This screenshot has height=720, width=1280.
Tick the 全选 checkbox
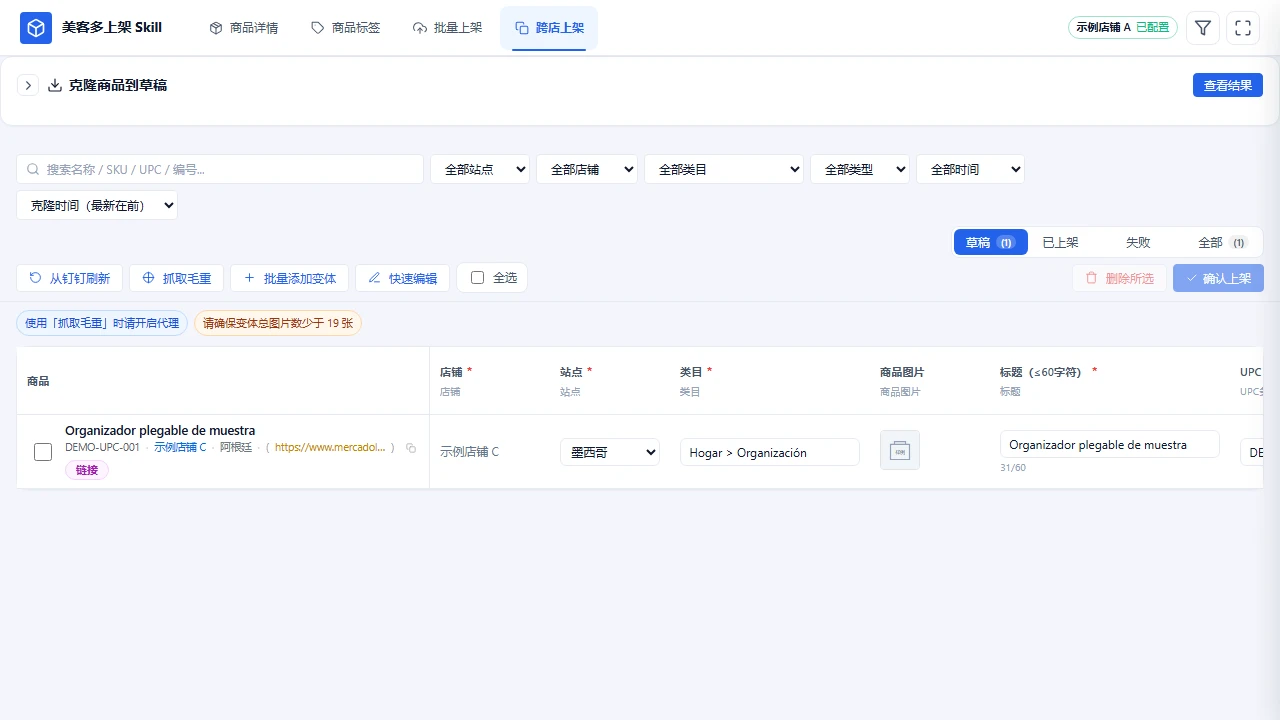click(x=478, y=277)
